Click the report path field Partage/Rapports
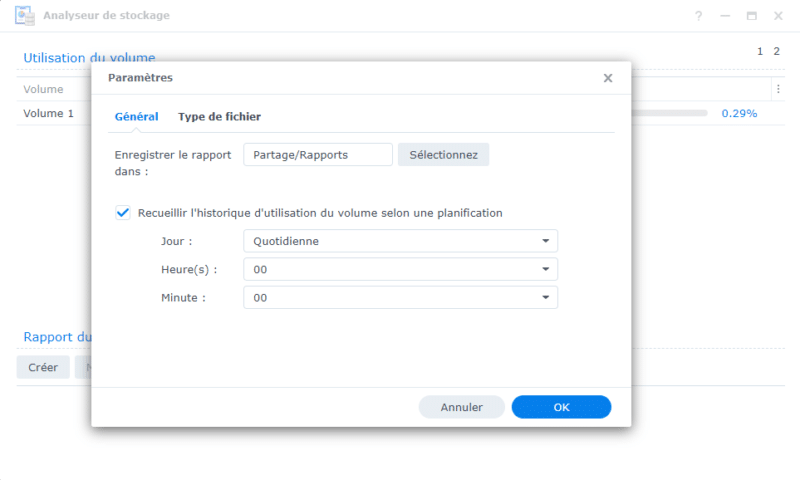The width and height of the screenshot is (800, 480). click(318, 155)
